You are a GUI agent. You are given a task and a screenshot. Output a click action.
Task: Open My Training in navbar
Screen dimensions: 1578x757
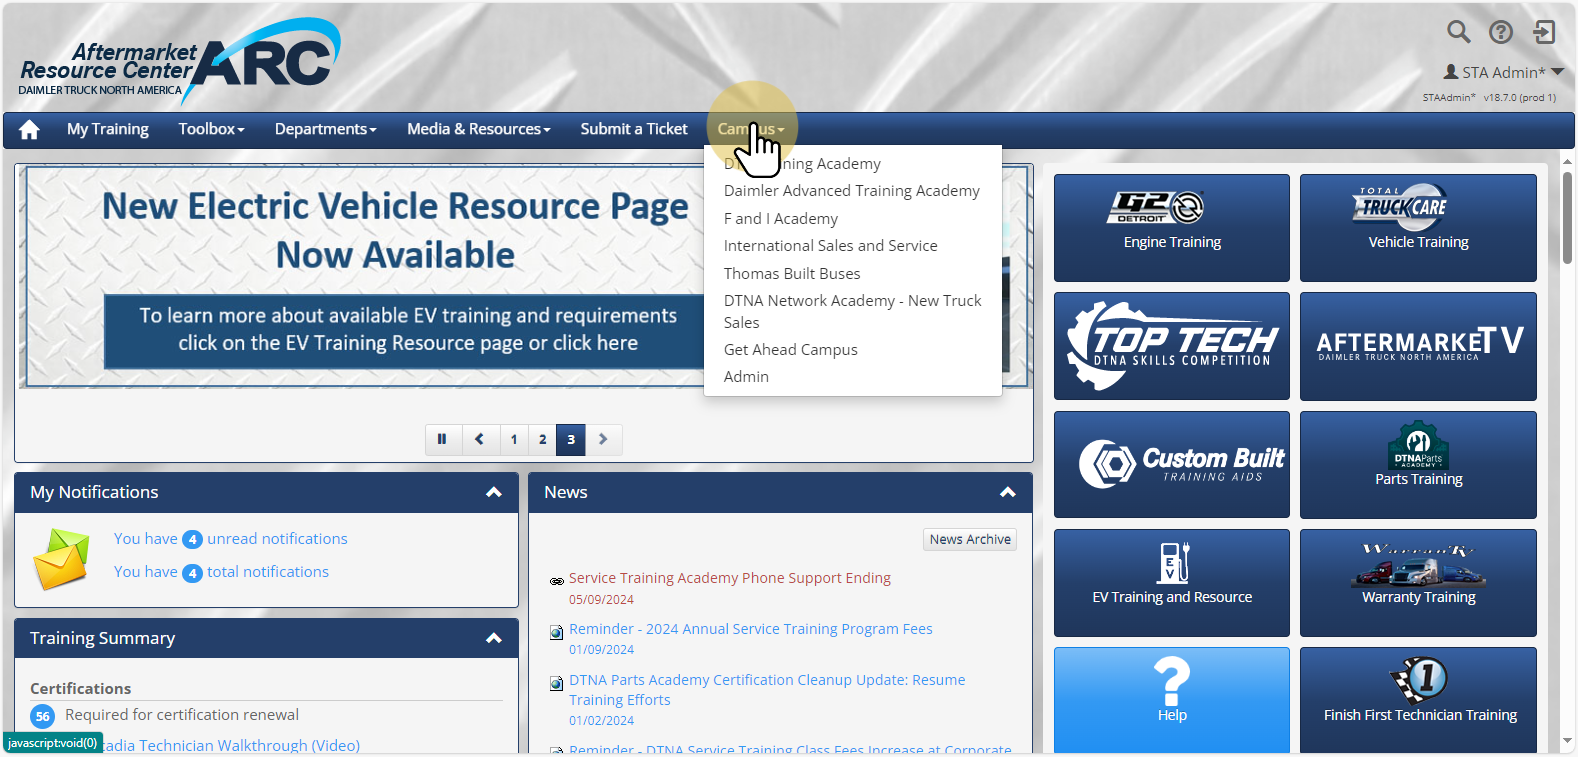[108, 129]
